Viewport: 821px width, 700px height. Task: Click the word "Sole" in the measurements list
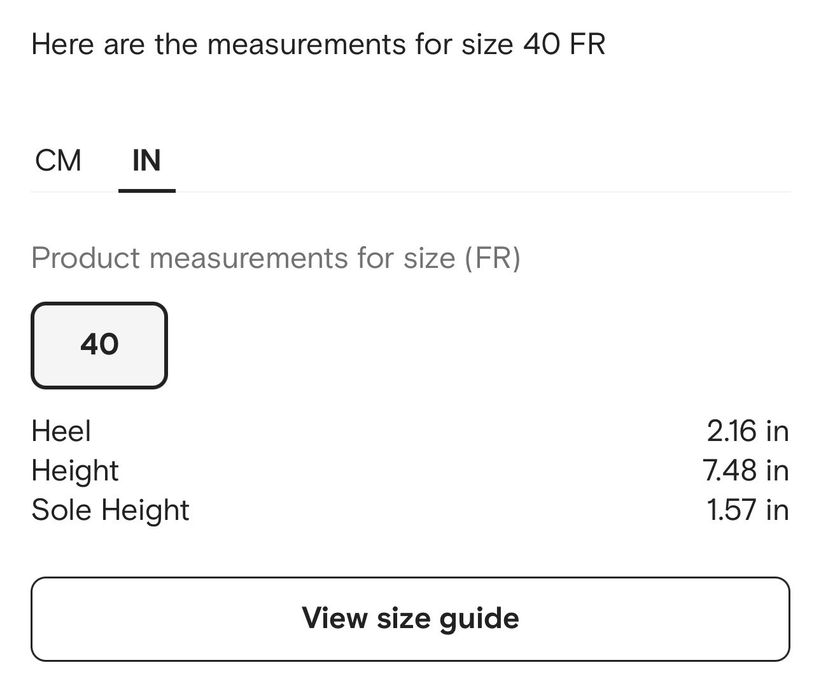coord(59,510)
